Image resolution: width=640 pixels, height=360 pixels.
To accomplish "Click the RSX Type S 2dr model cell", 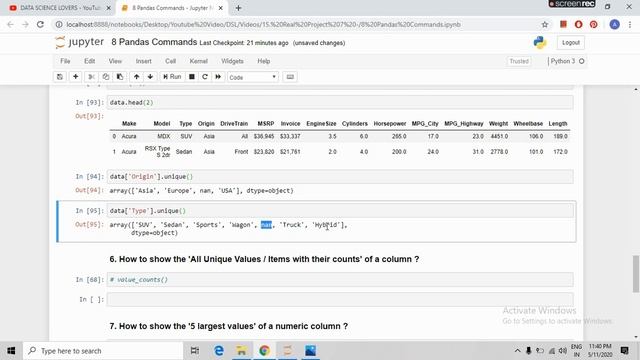I will click(x=158, y=151).
